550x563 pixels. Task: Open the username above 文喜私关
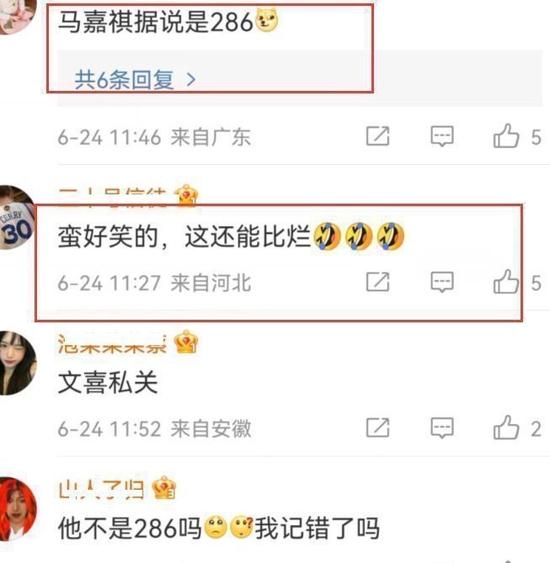coord(112,344)
